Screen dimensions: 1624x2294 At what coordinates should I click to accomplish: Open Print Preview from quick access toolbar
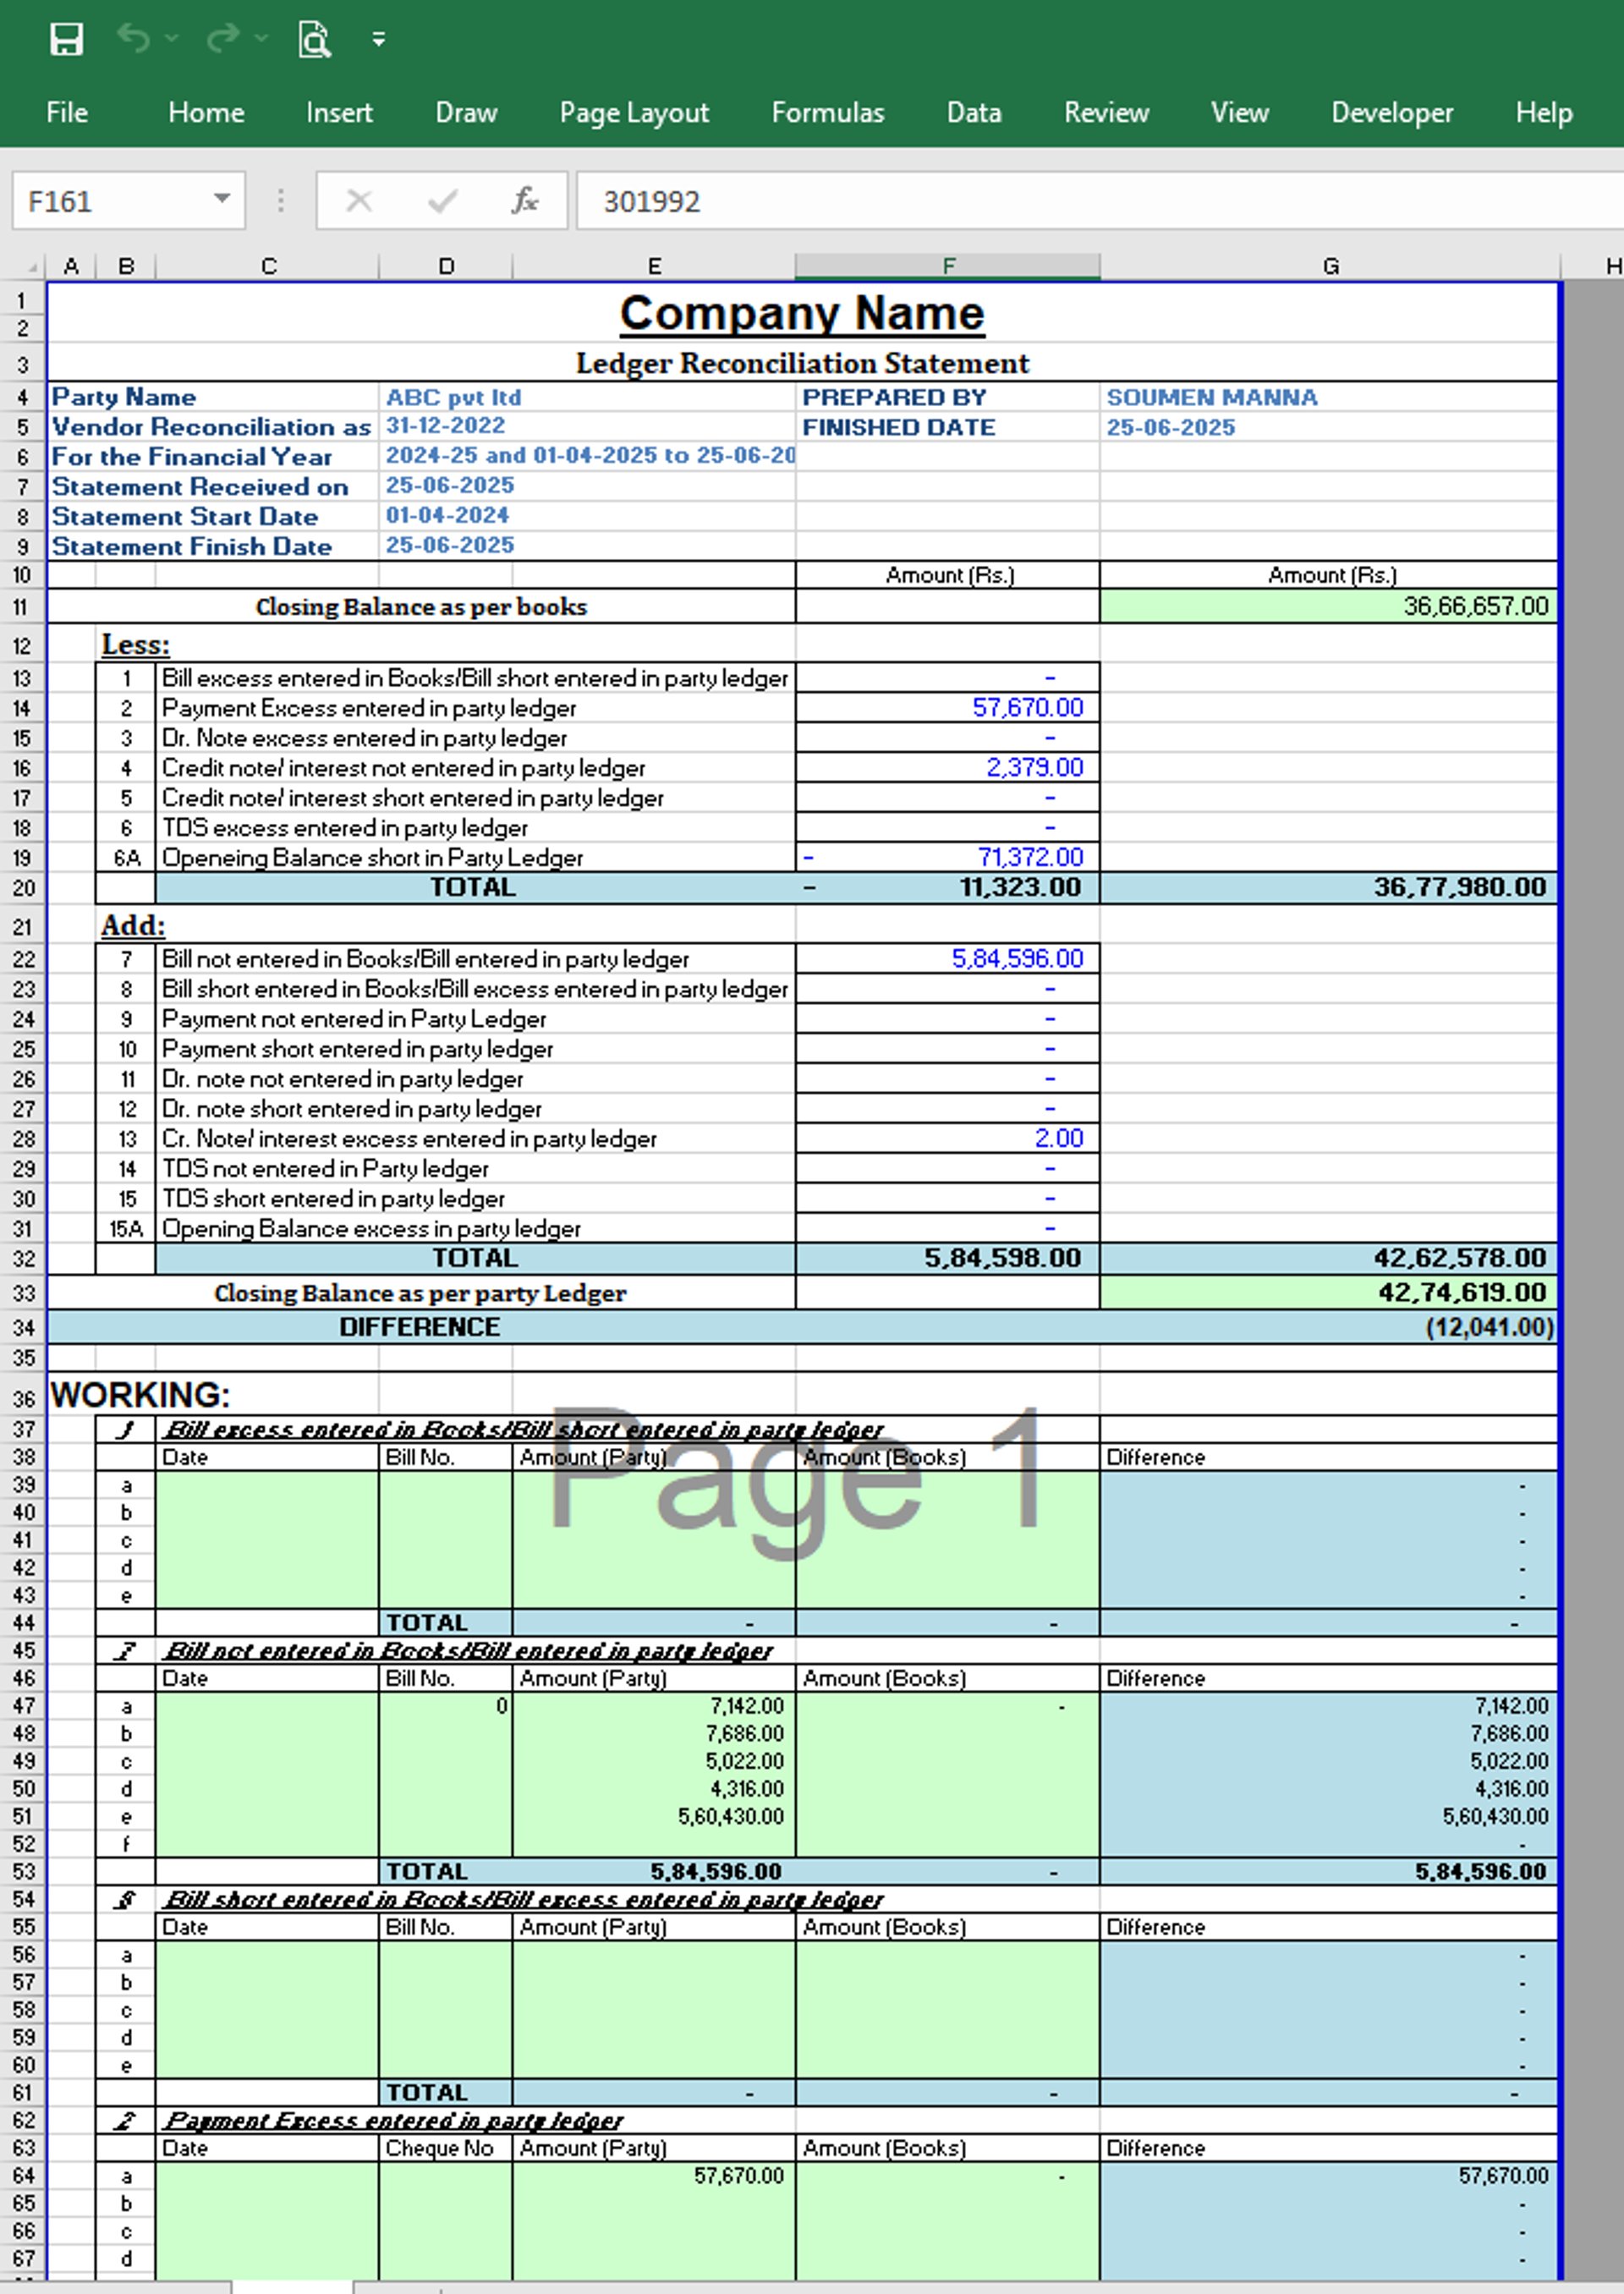point(314,40)
